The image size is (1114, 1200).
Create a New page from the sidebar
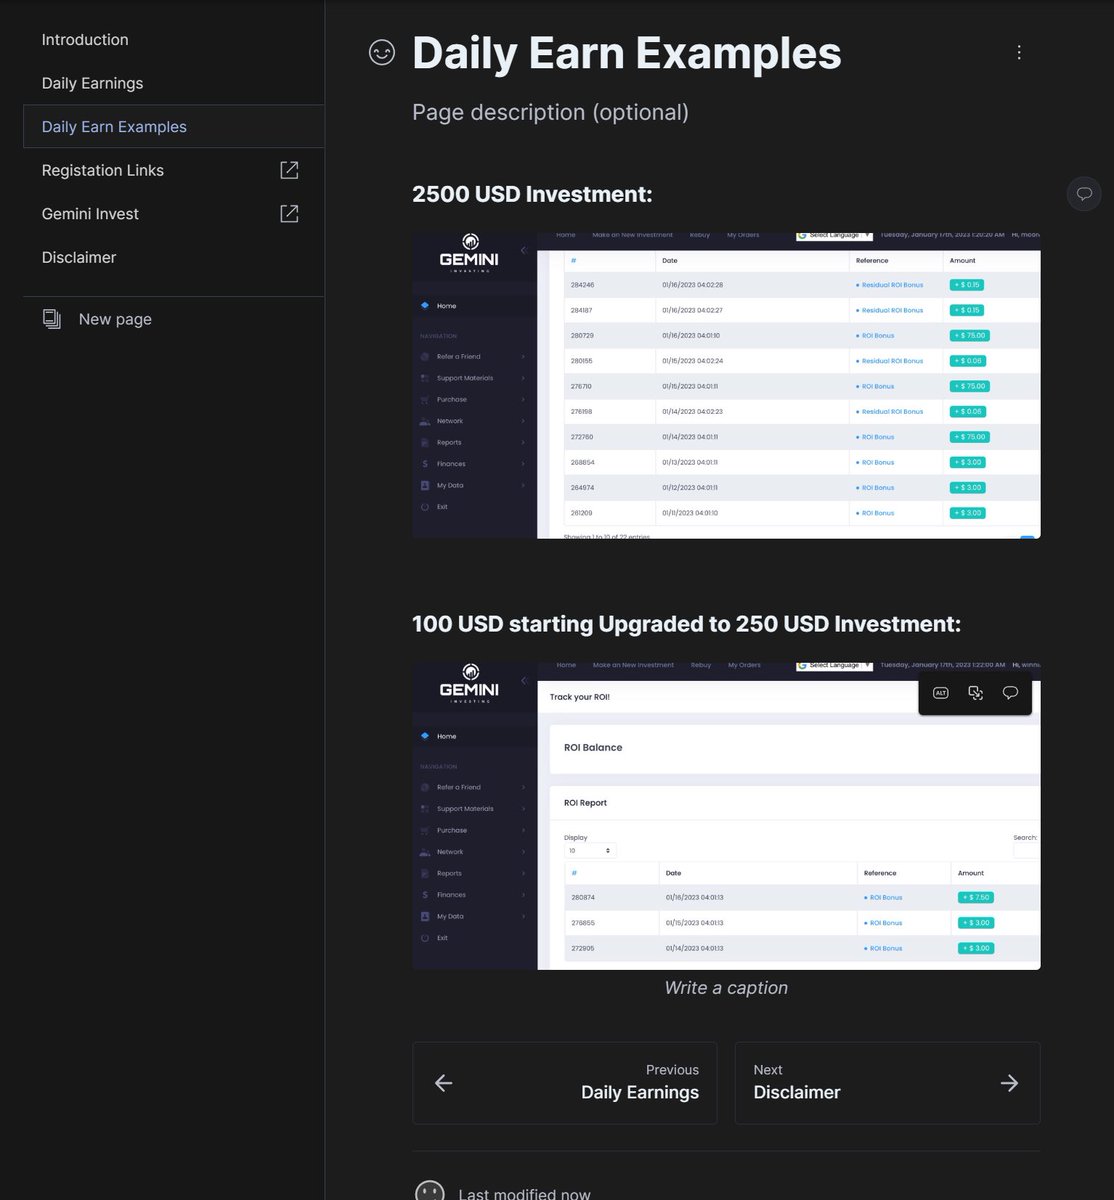coord(114,318)
